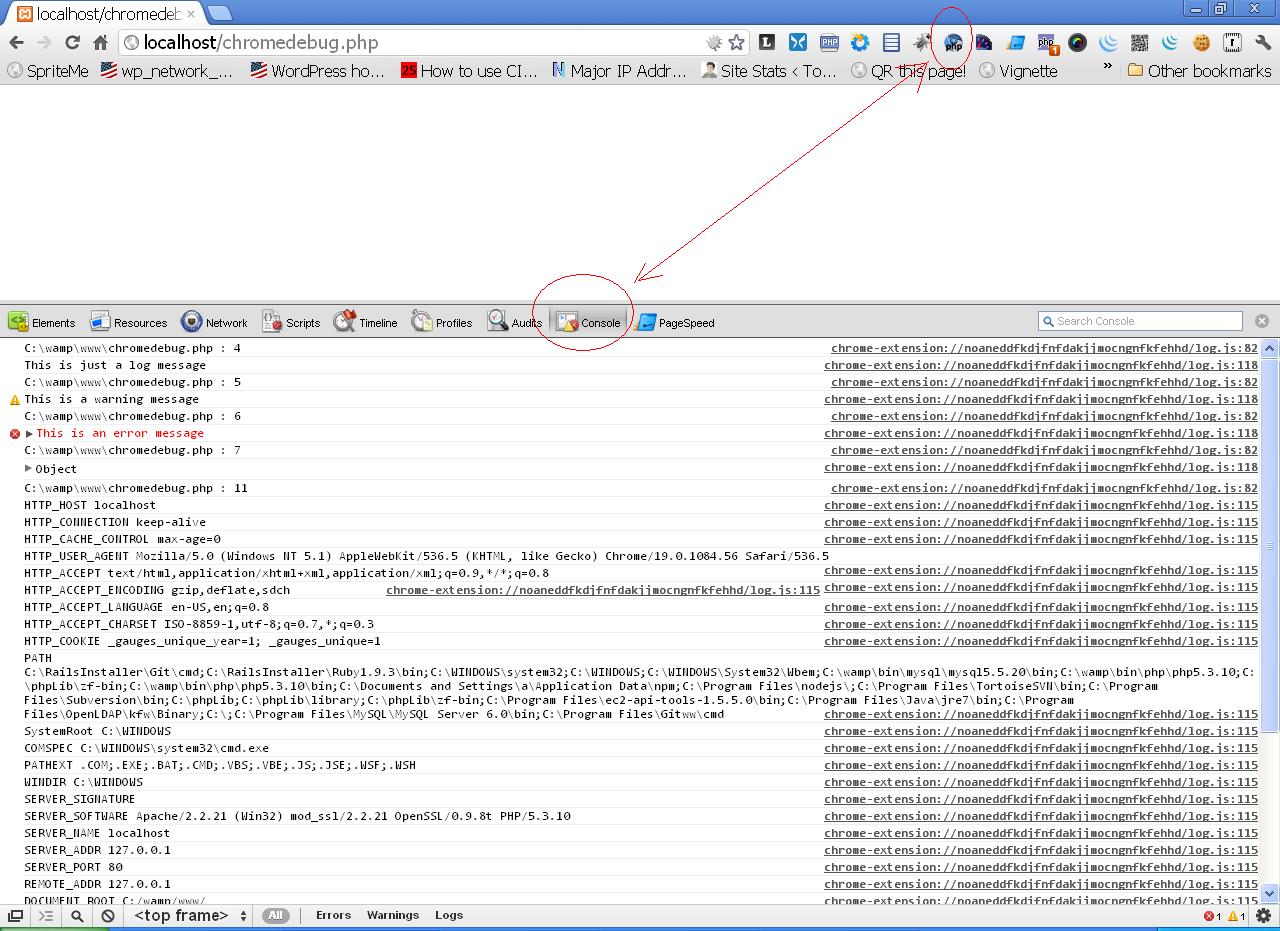This screenshot has width=1280, height=931.
Task: Bookmark this page with the star icon
Action: (737, 42)
